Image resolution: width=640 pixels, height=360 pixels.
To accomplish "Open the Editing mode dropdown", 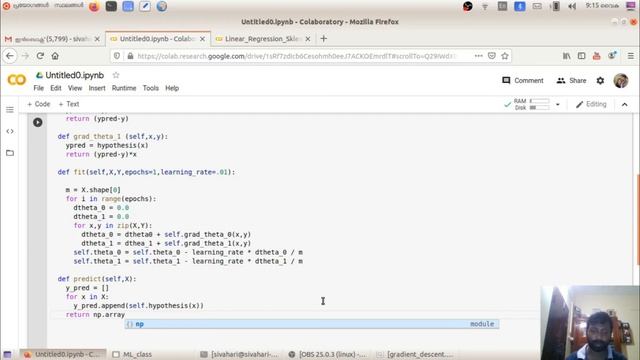I will [591, 104].
